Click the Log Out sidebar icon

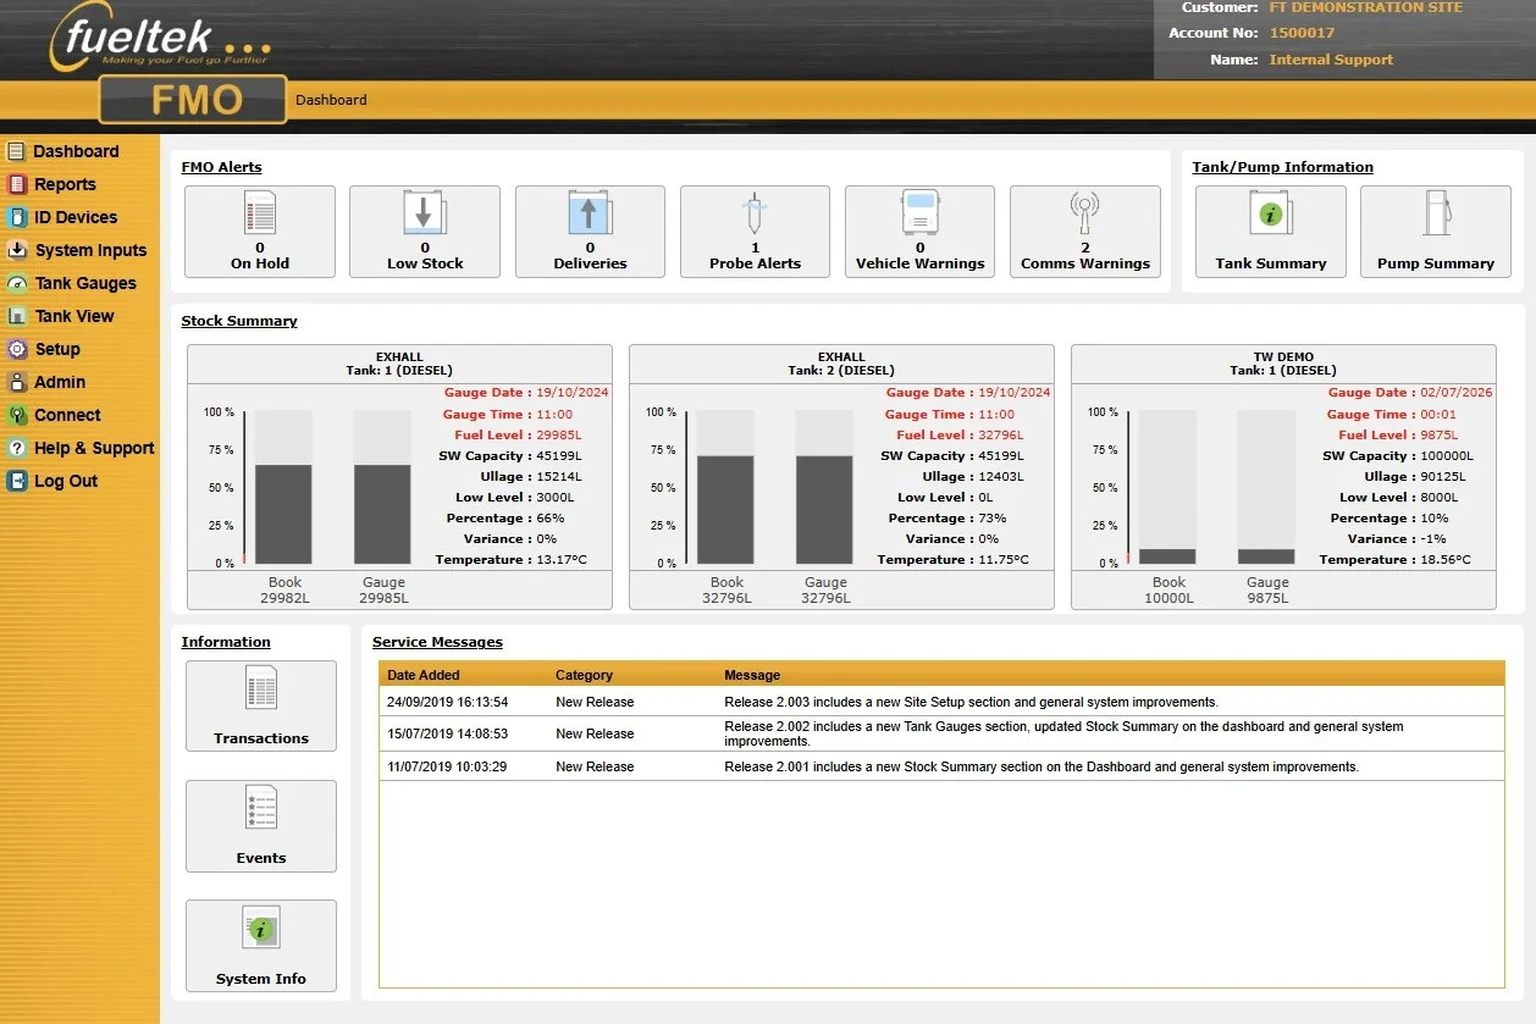click(x=16, y=481)
